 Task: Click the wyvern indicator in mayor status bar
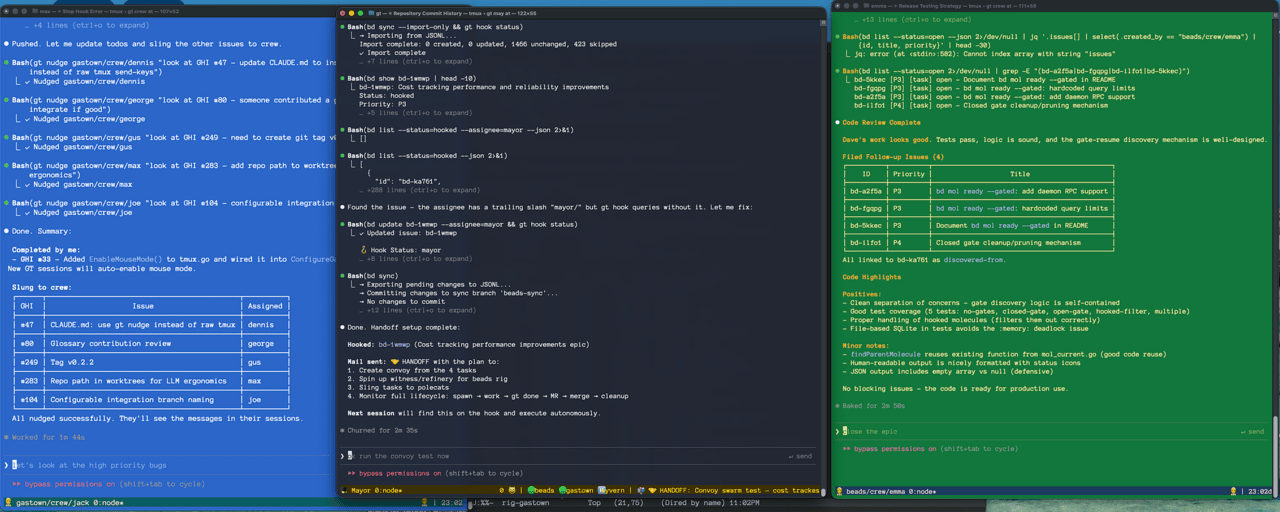(x=610, y=491)
